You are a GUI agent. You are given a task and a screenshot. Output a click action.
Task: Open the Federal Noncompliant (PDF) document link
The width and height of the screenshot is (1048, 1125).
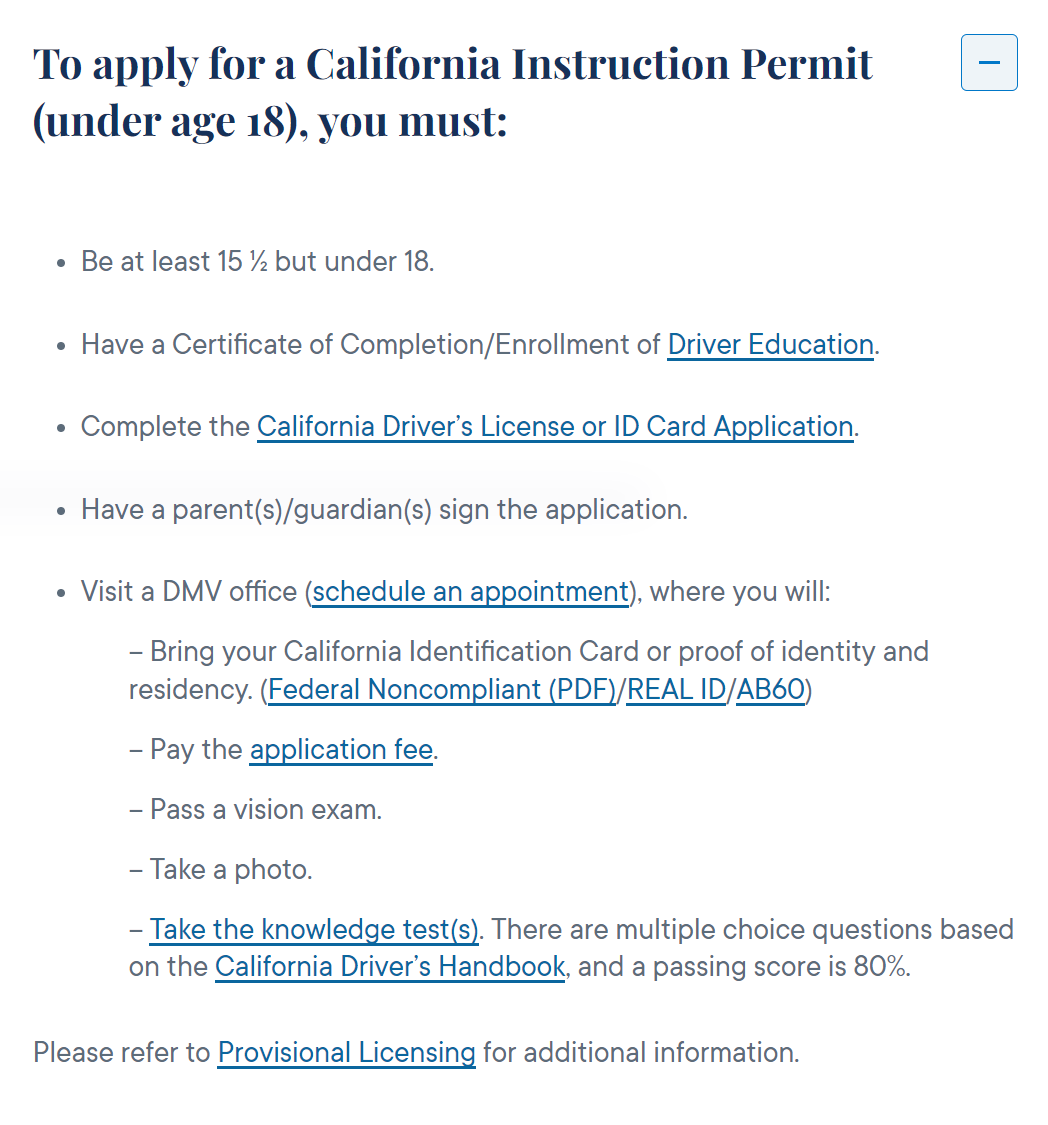442,690
